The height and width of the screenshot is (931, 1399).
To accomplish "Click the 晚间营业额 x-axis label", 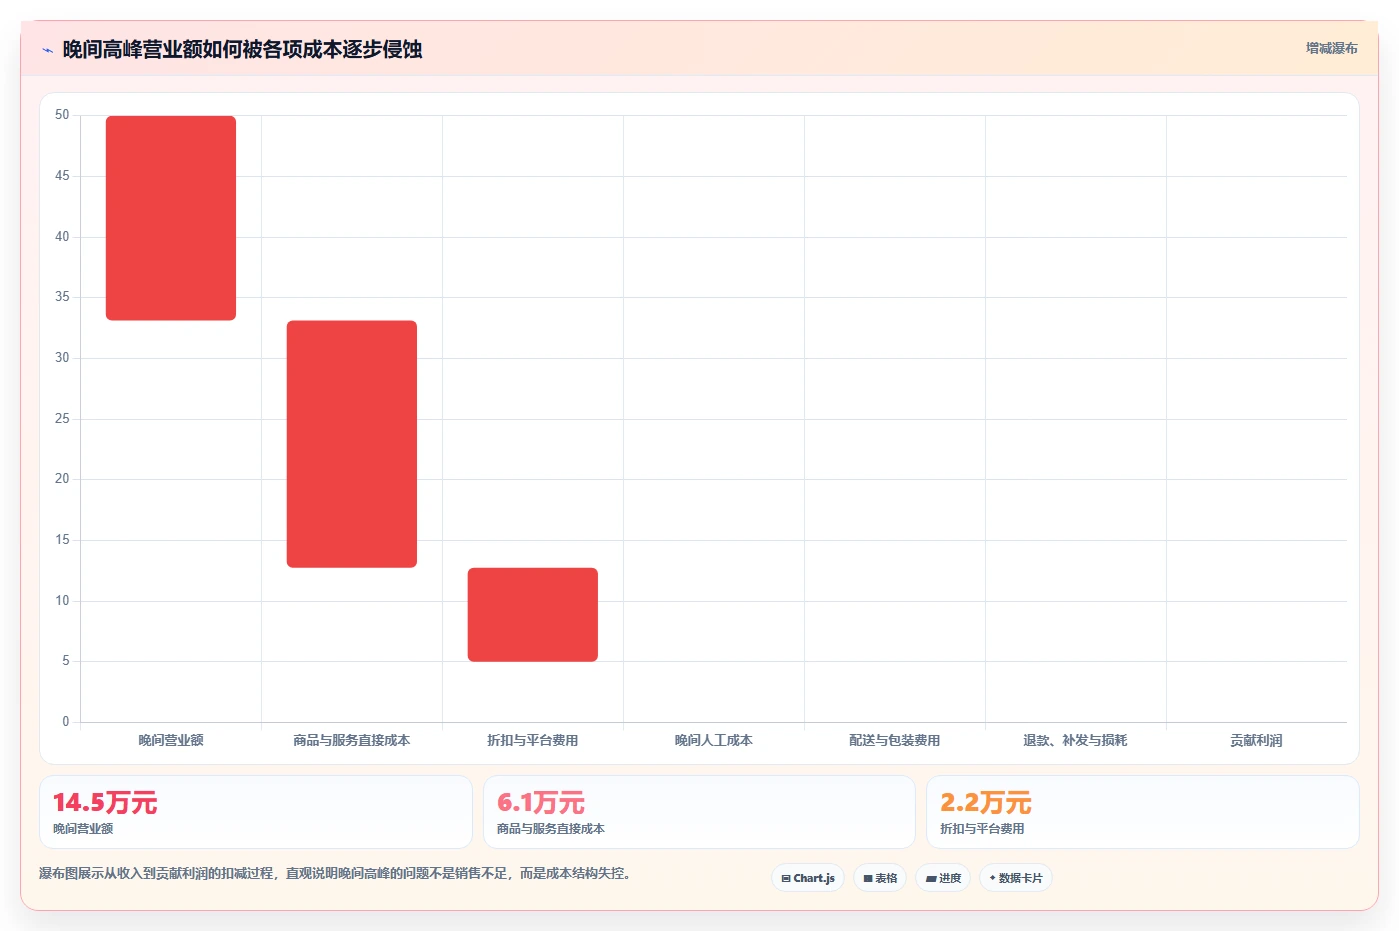I will pyautogui.click(x=171, y=740).
